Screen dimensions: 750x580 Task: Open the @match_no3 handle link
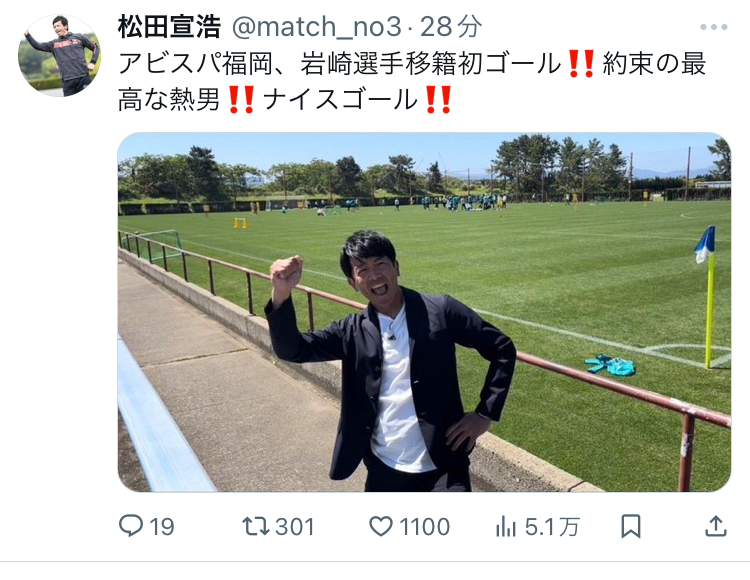(317, 27)
